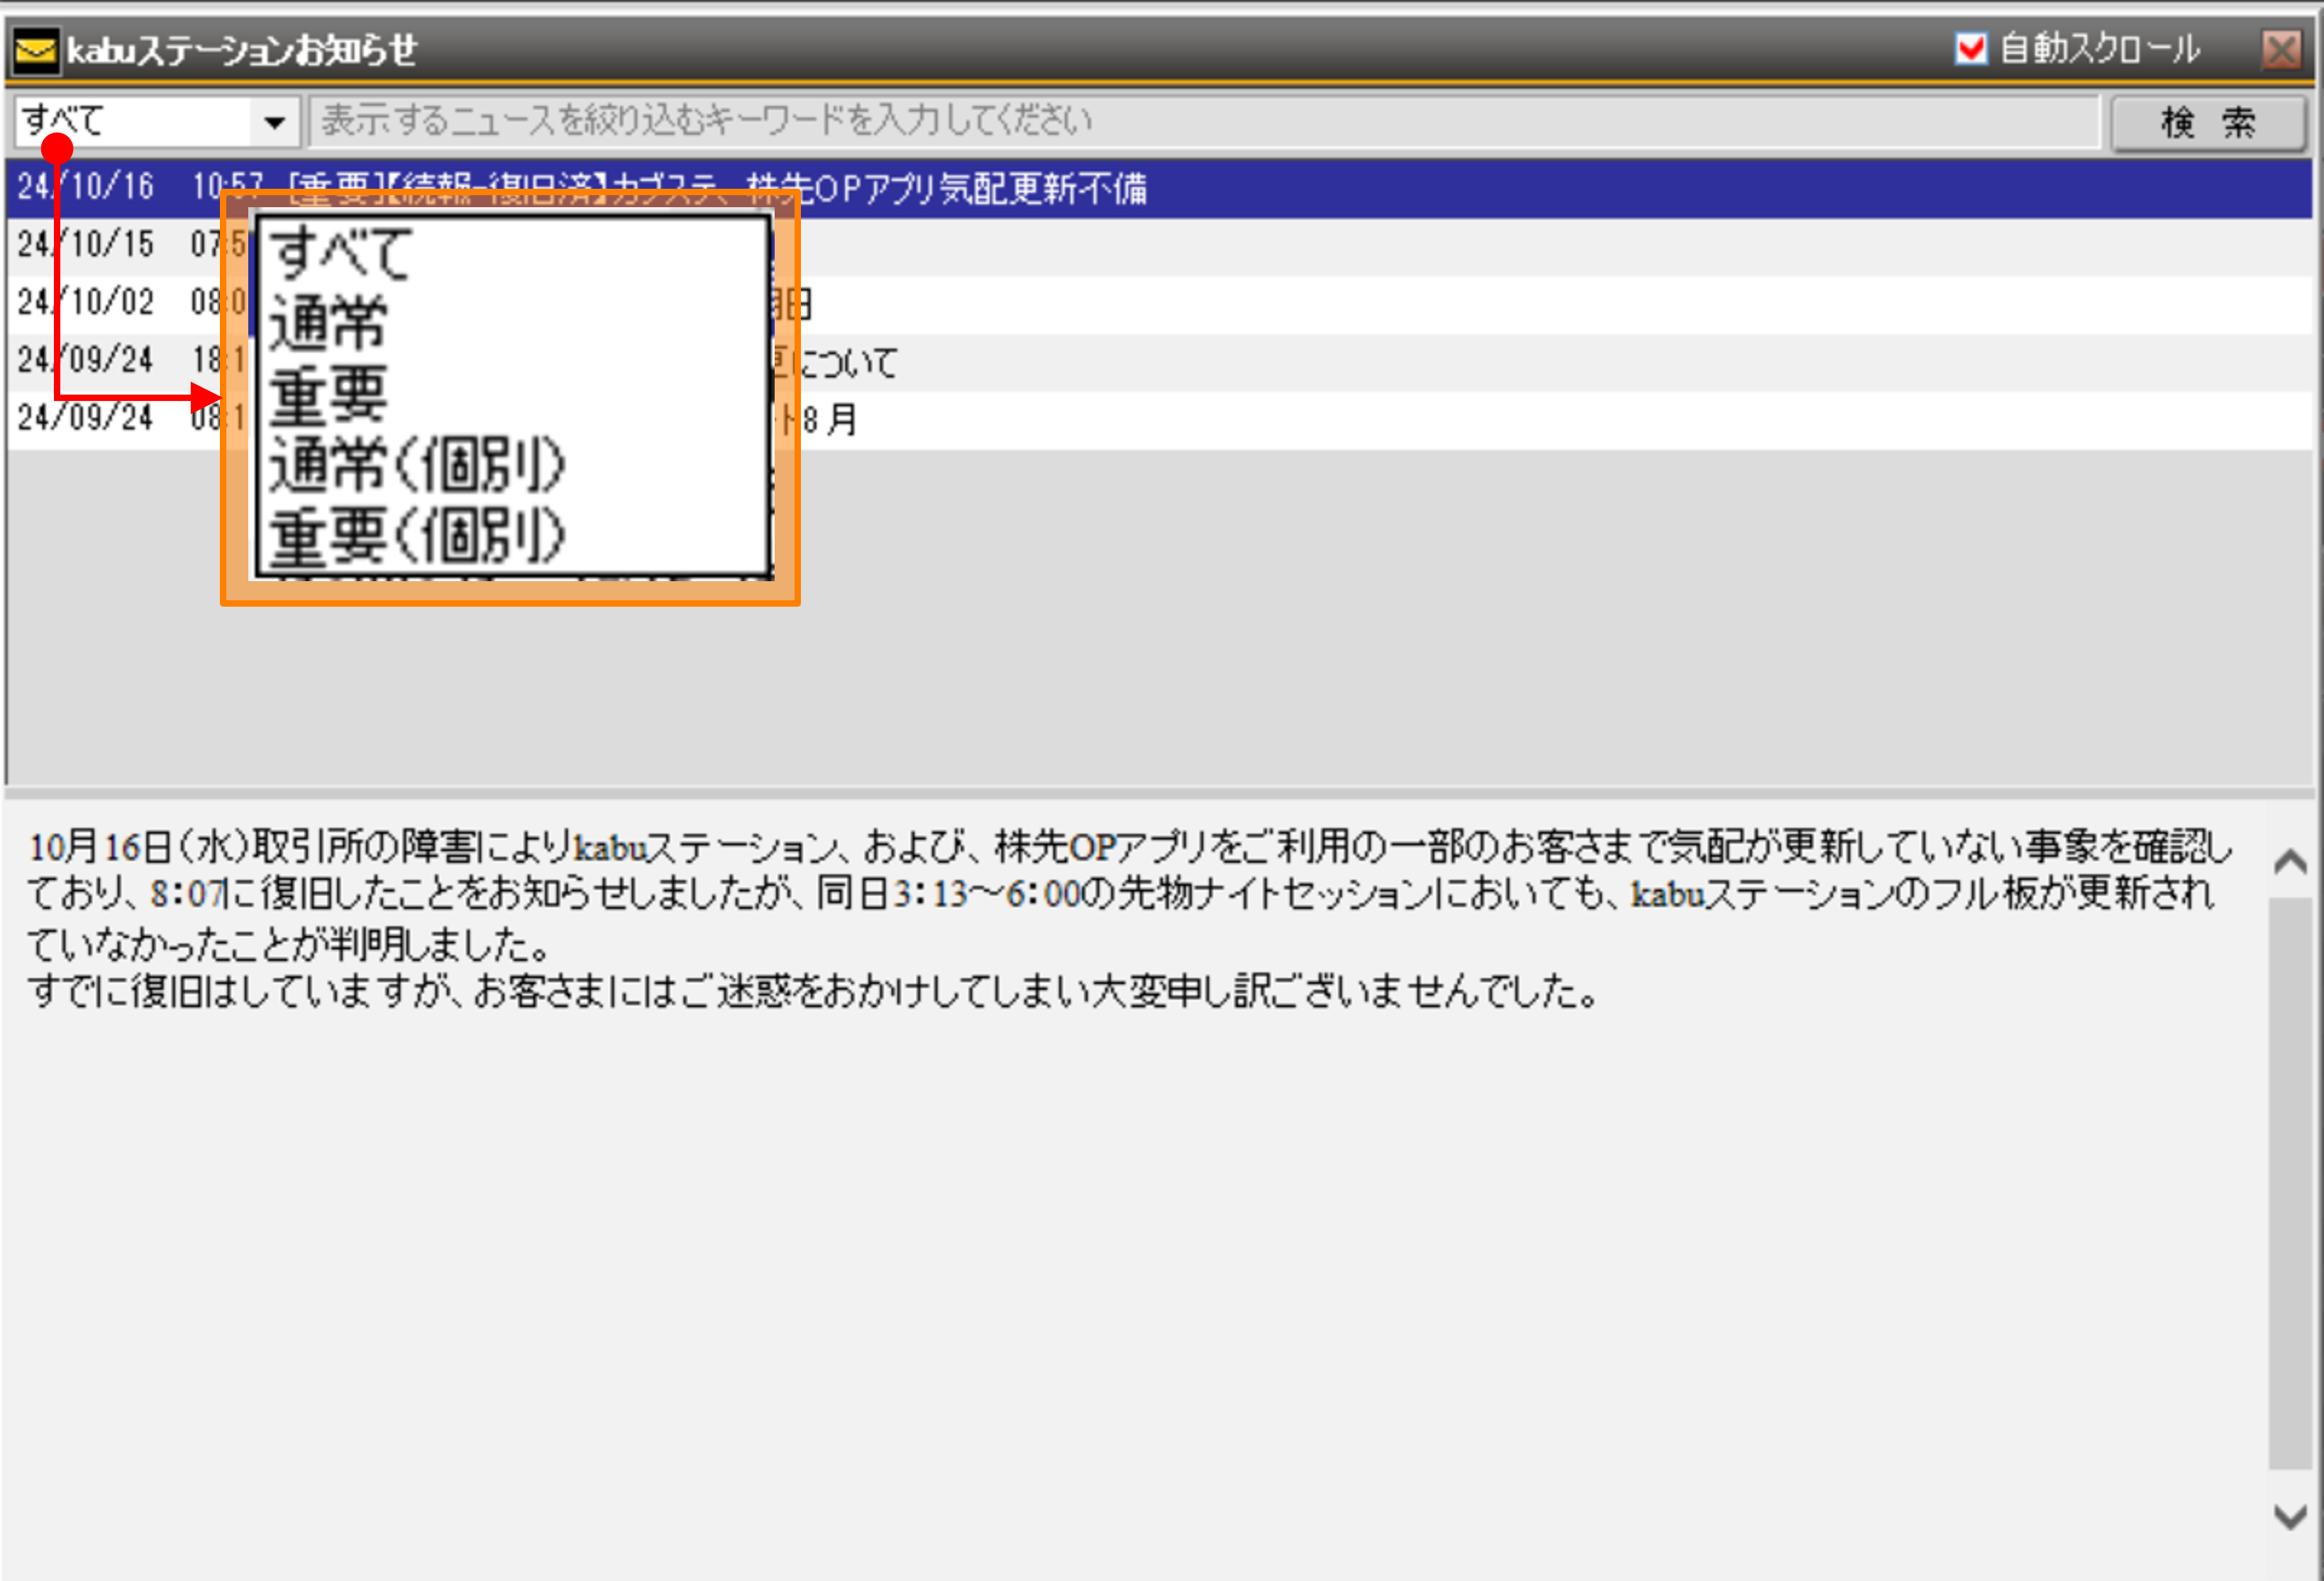The image size is (2324, 1581).
Task: Click the message body scroll-down arrow
Action: 2290,1516
